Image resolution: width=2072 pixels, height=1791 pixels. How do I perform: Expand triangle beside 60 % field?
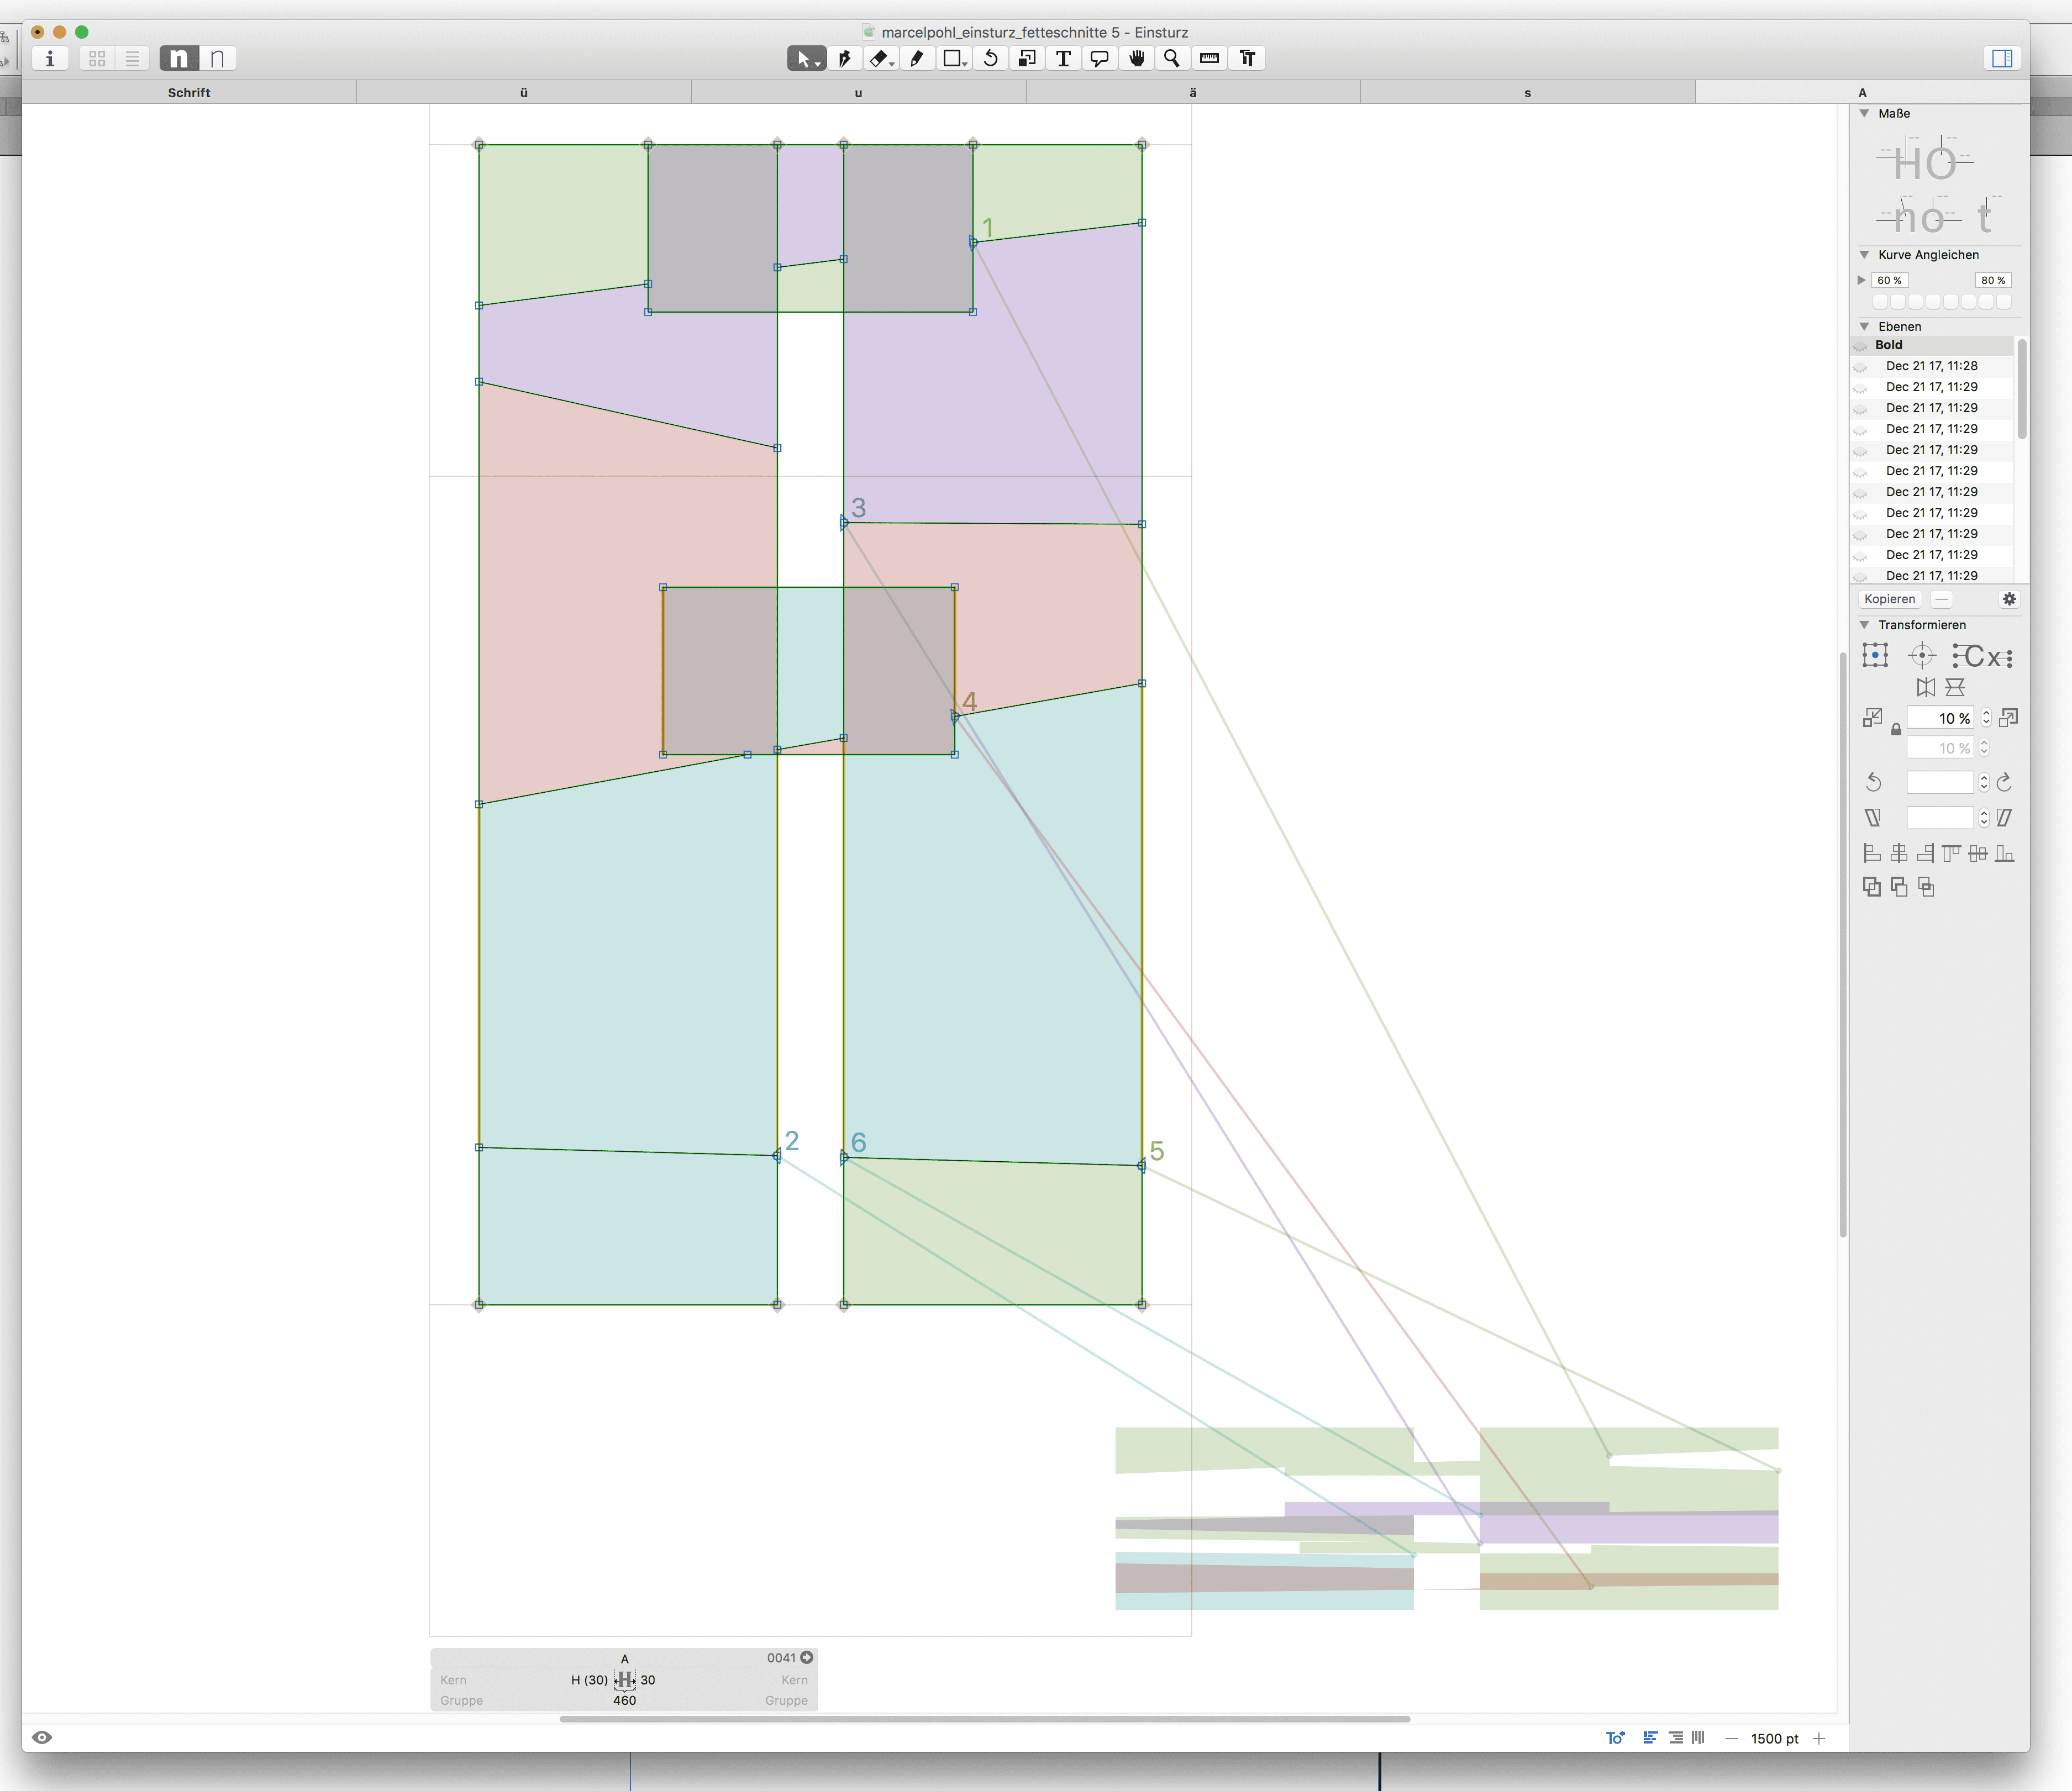1861,280
